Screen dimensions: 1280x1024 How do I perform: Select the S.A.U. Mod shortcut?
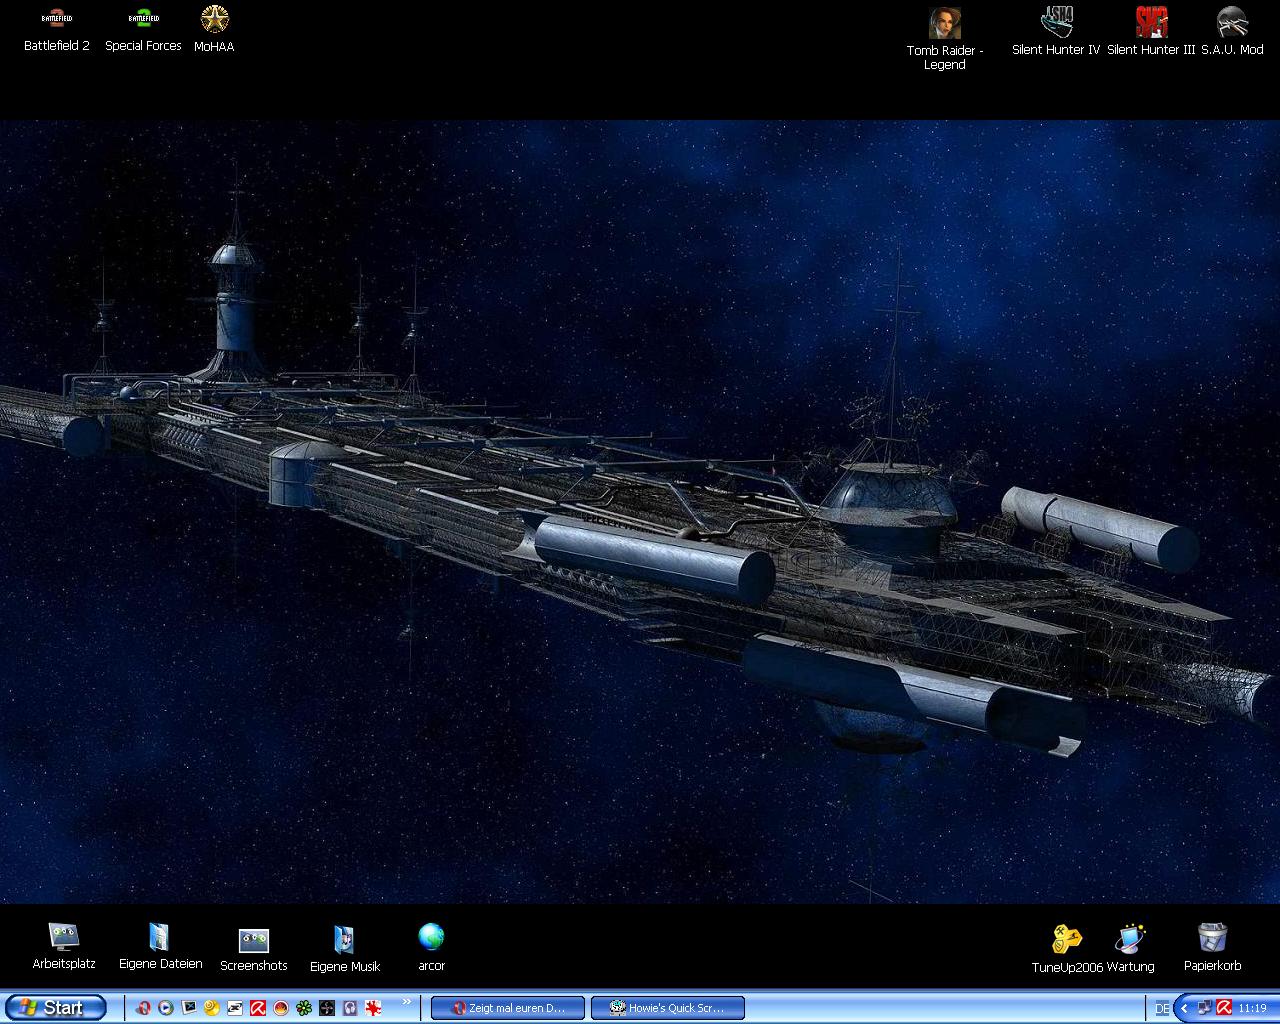1232,32
